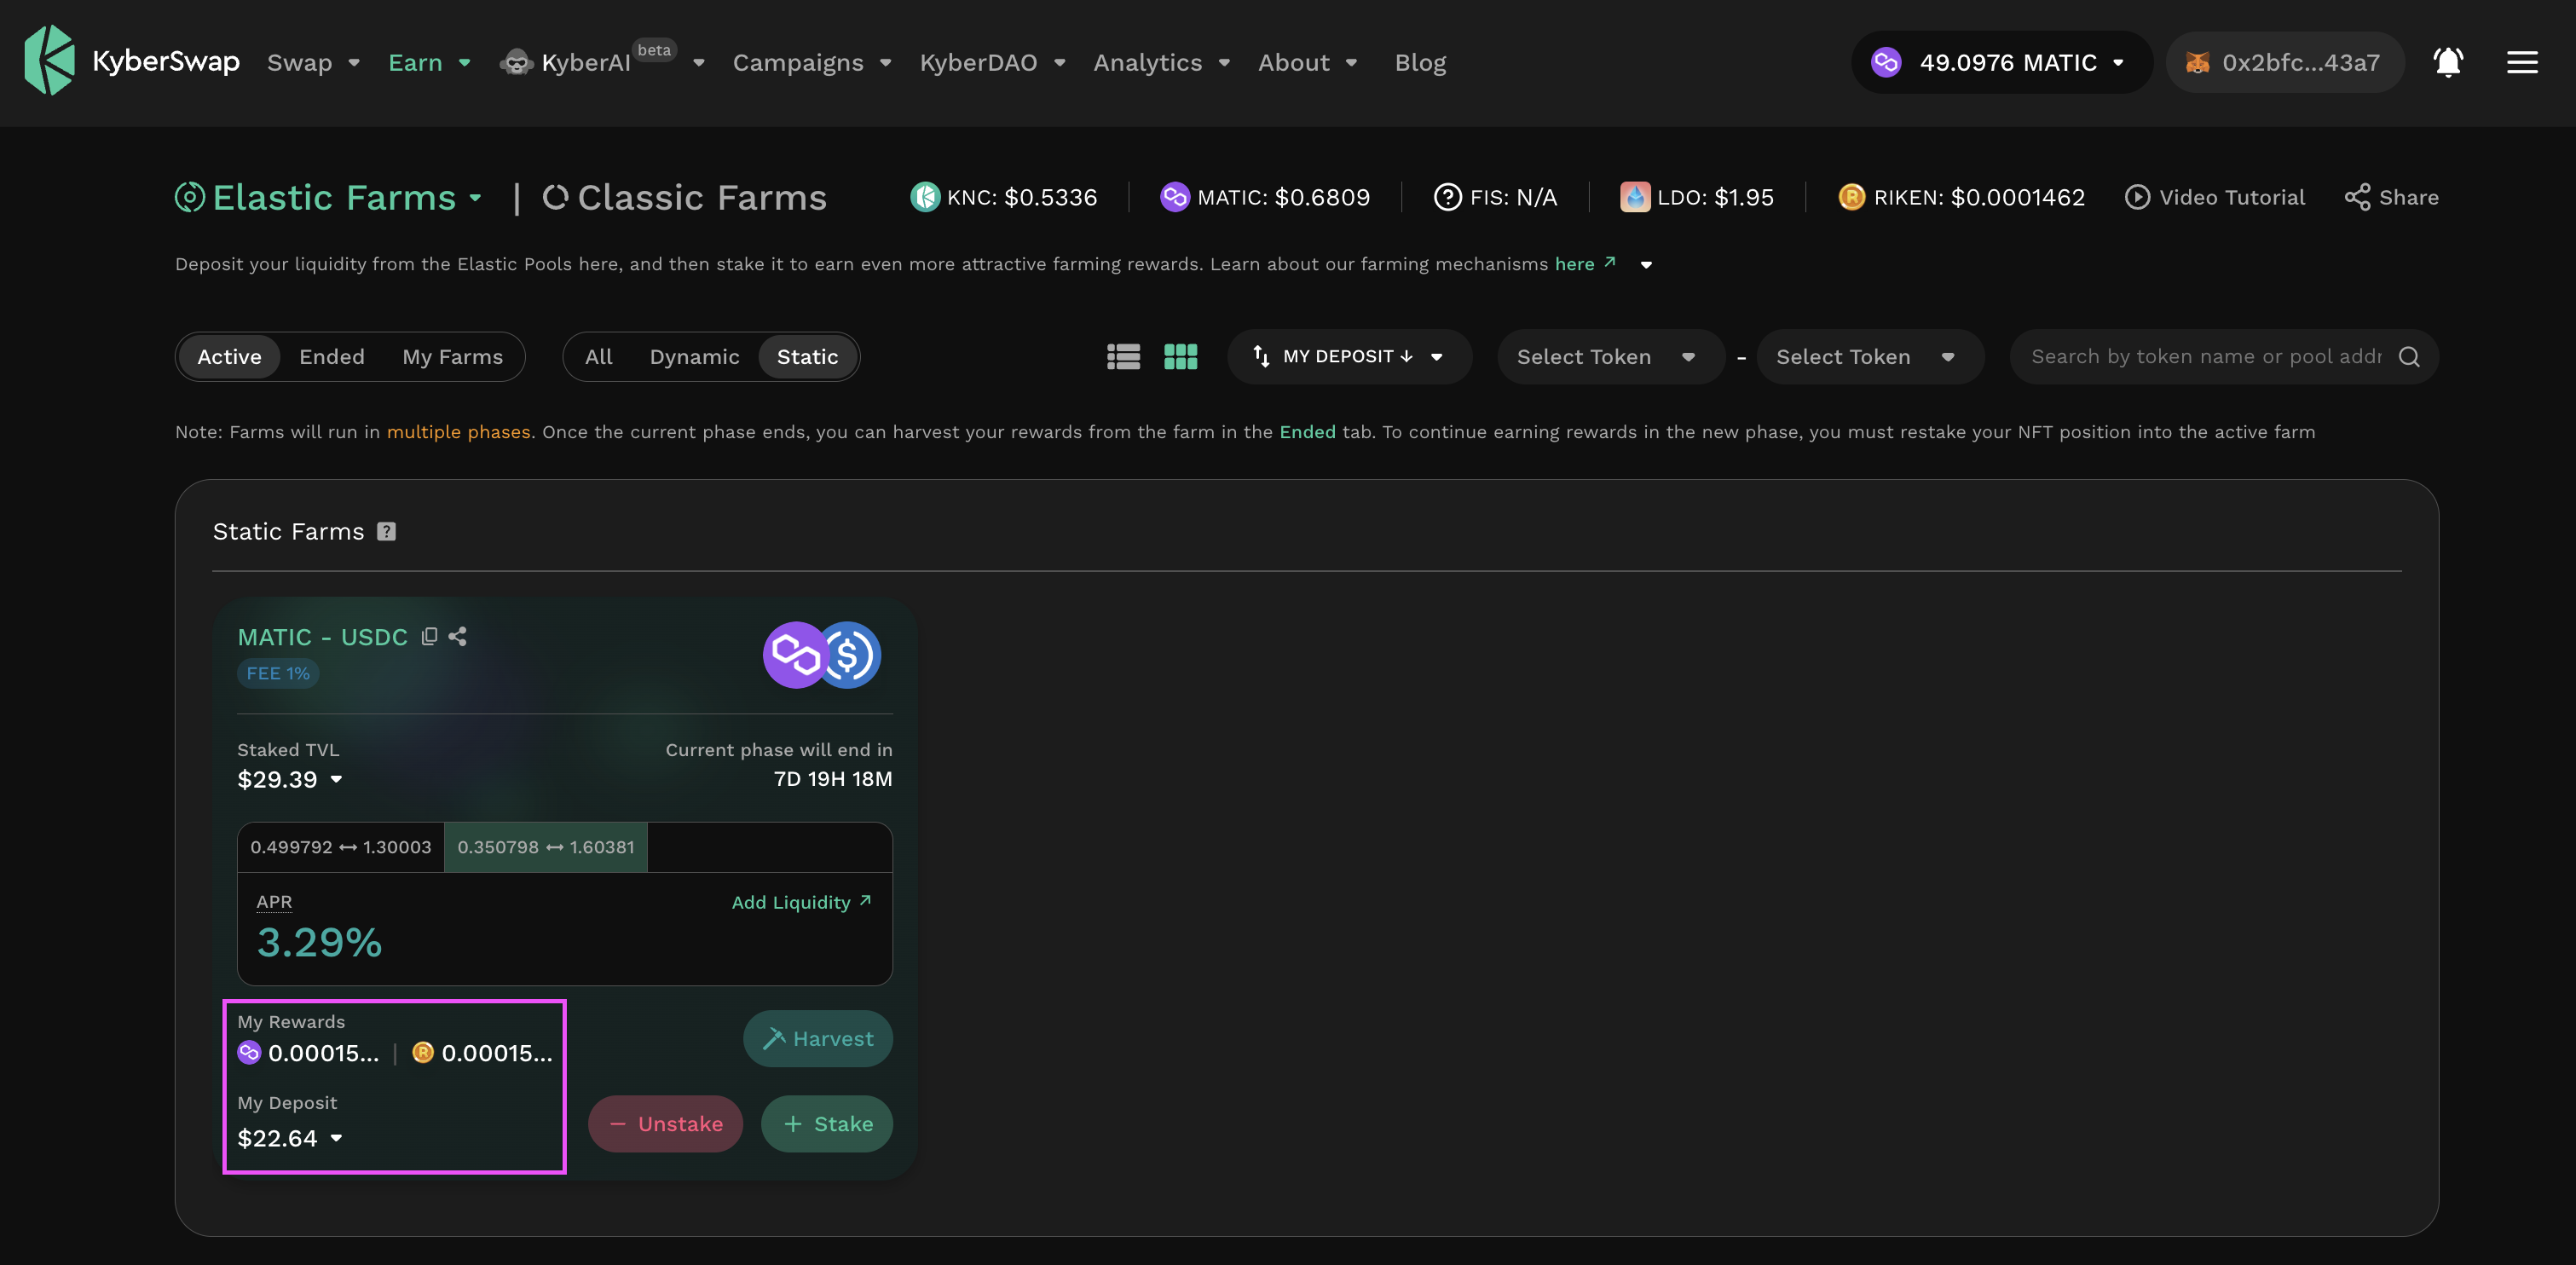2576x1265 pixels.
Task: Open the Earn menu
Action: pyautogui.click(x=429, y=62)
